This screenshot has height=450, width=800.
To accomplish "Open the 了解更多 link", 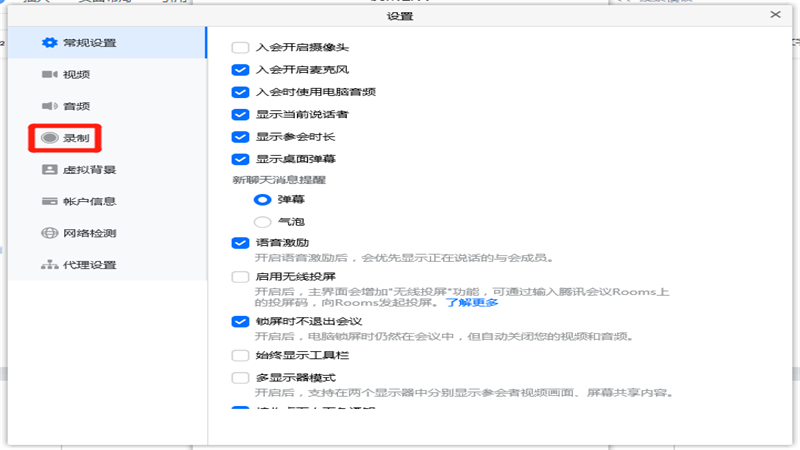I will click(472, 303).
